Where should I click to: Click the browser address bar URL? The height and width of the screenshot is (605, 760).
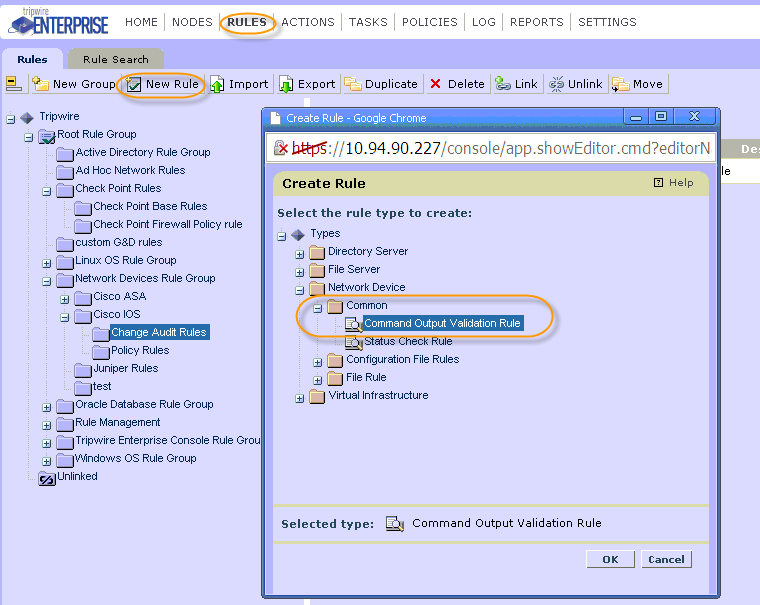point(500,148)
